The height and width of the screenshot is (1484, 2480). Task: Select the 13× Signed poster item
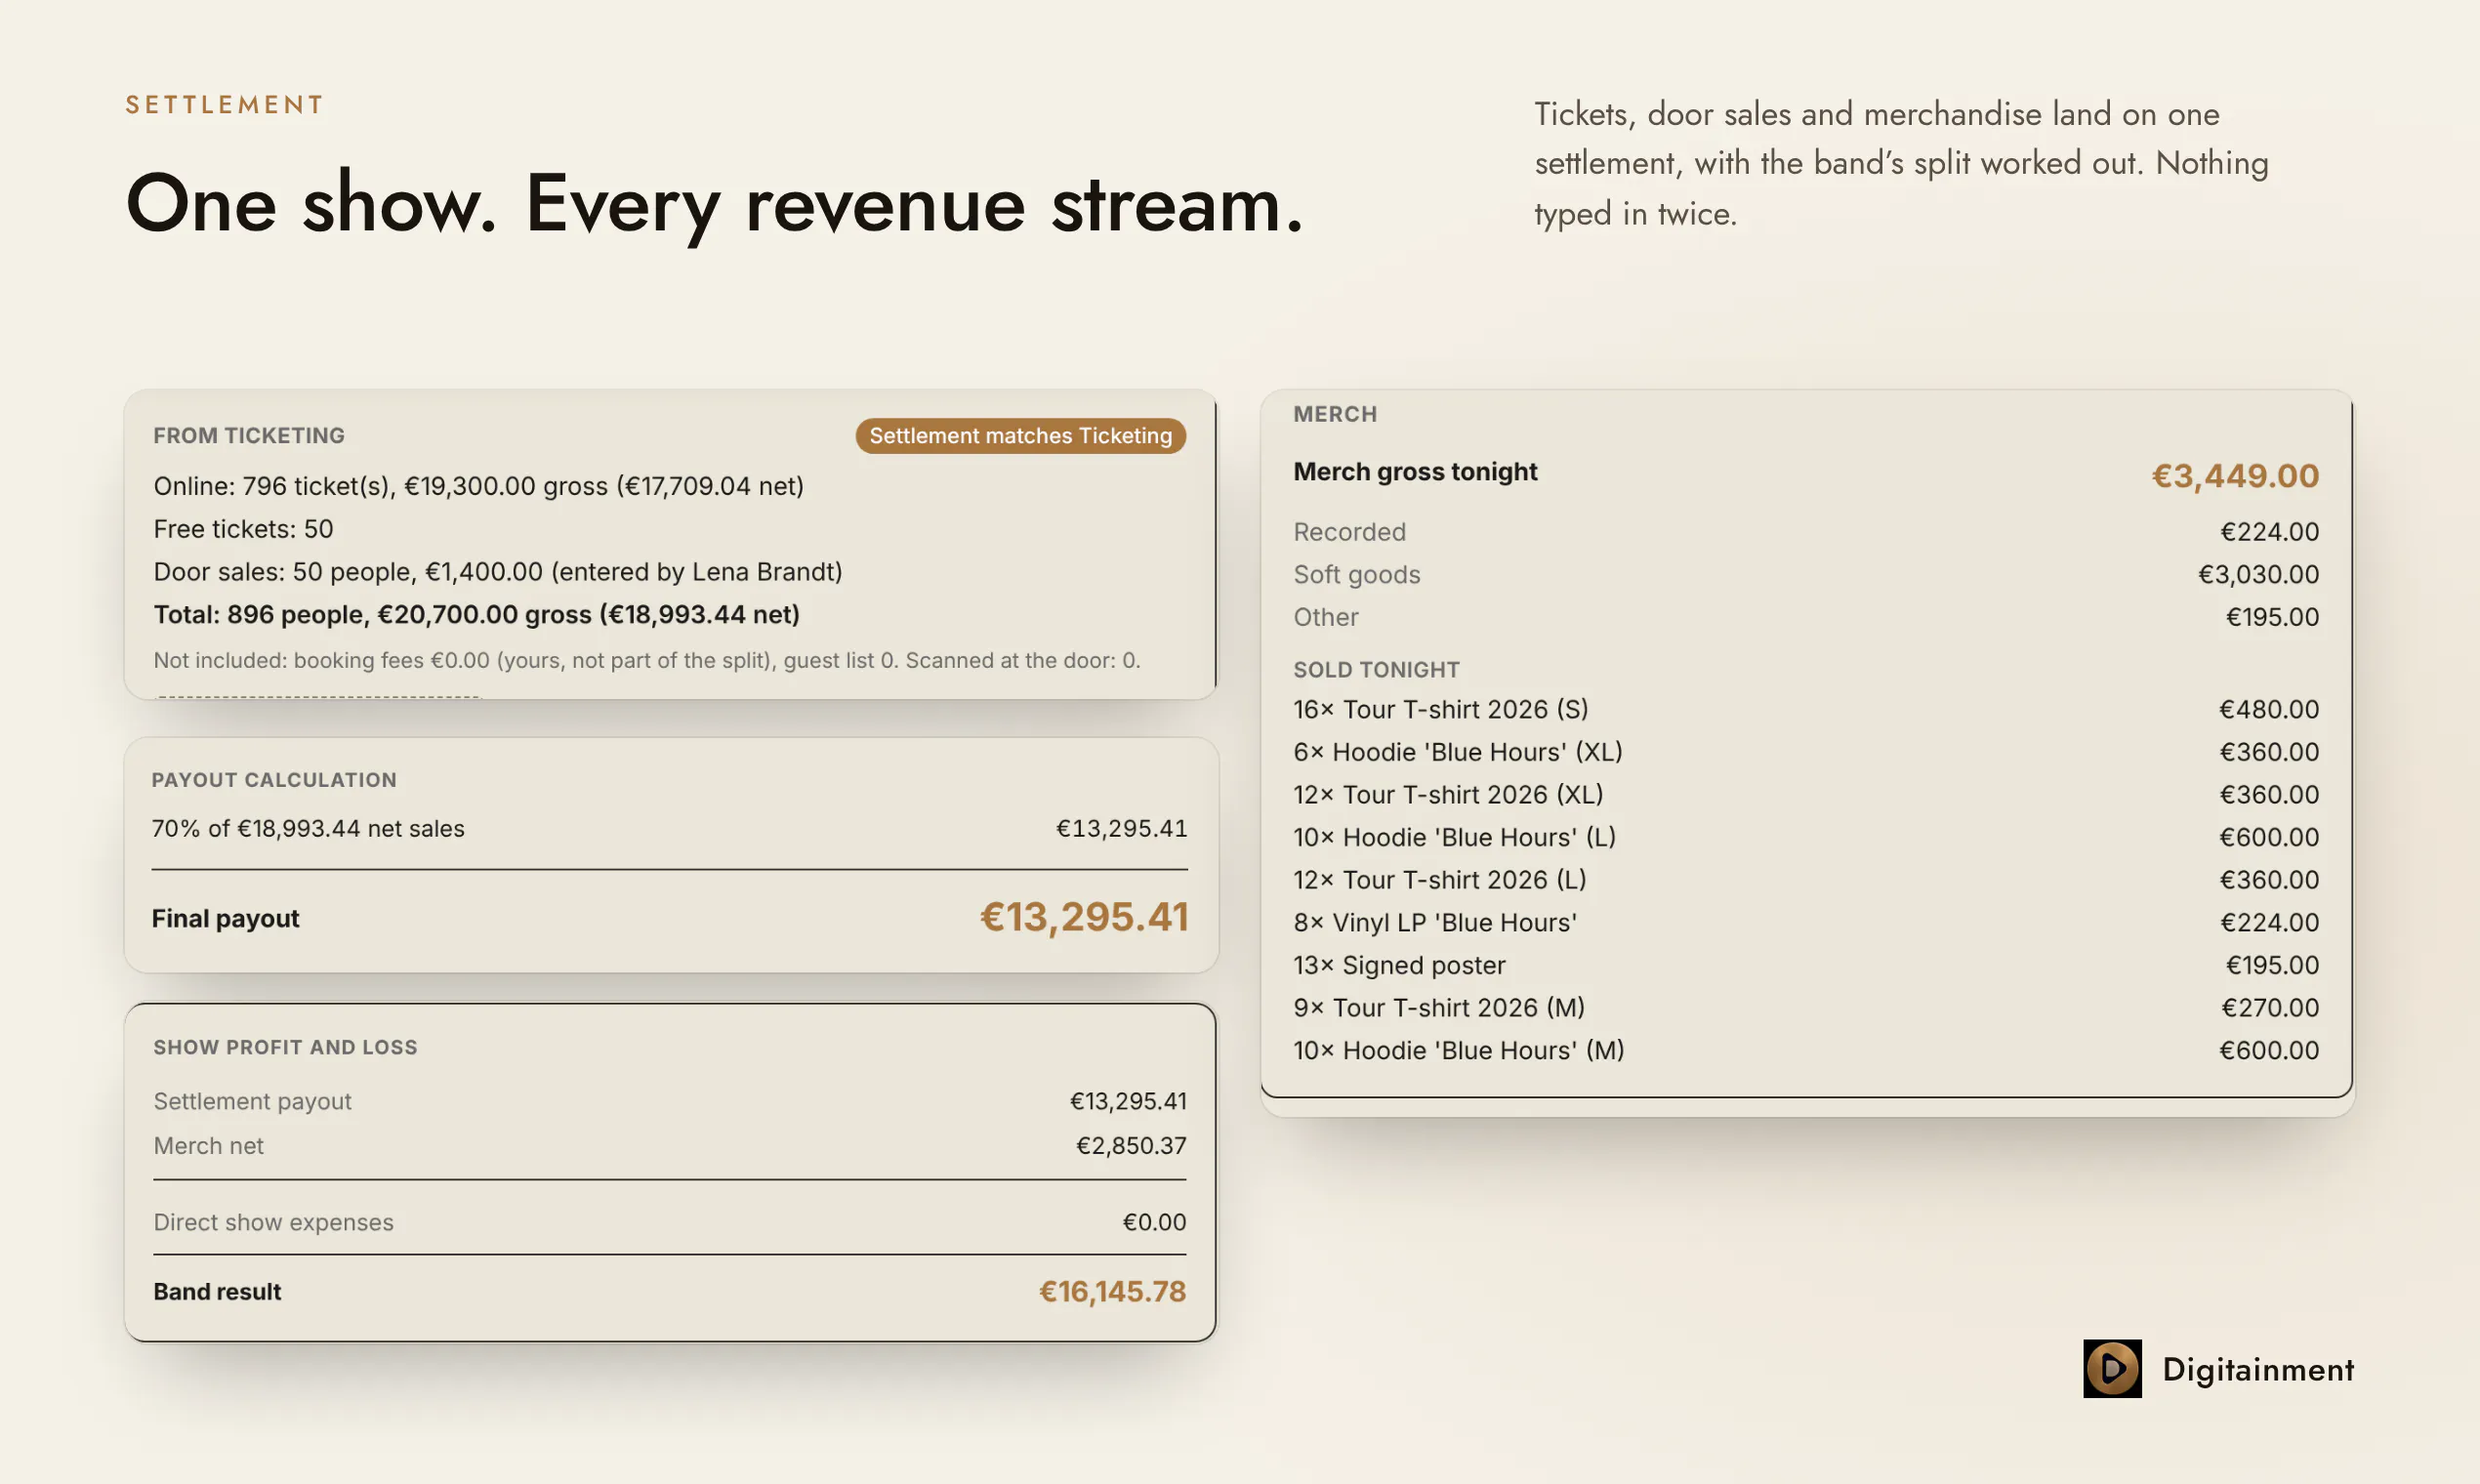(1806, 965)
